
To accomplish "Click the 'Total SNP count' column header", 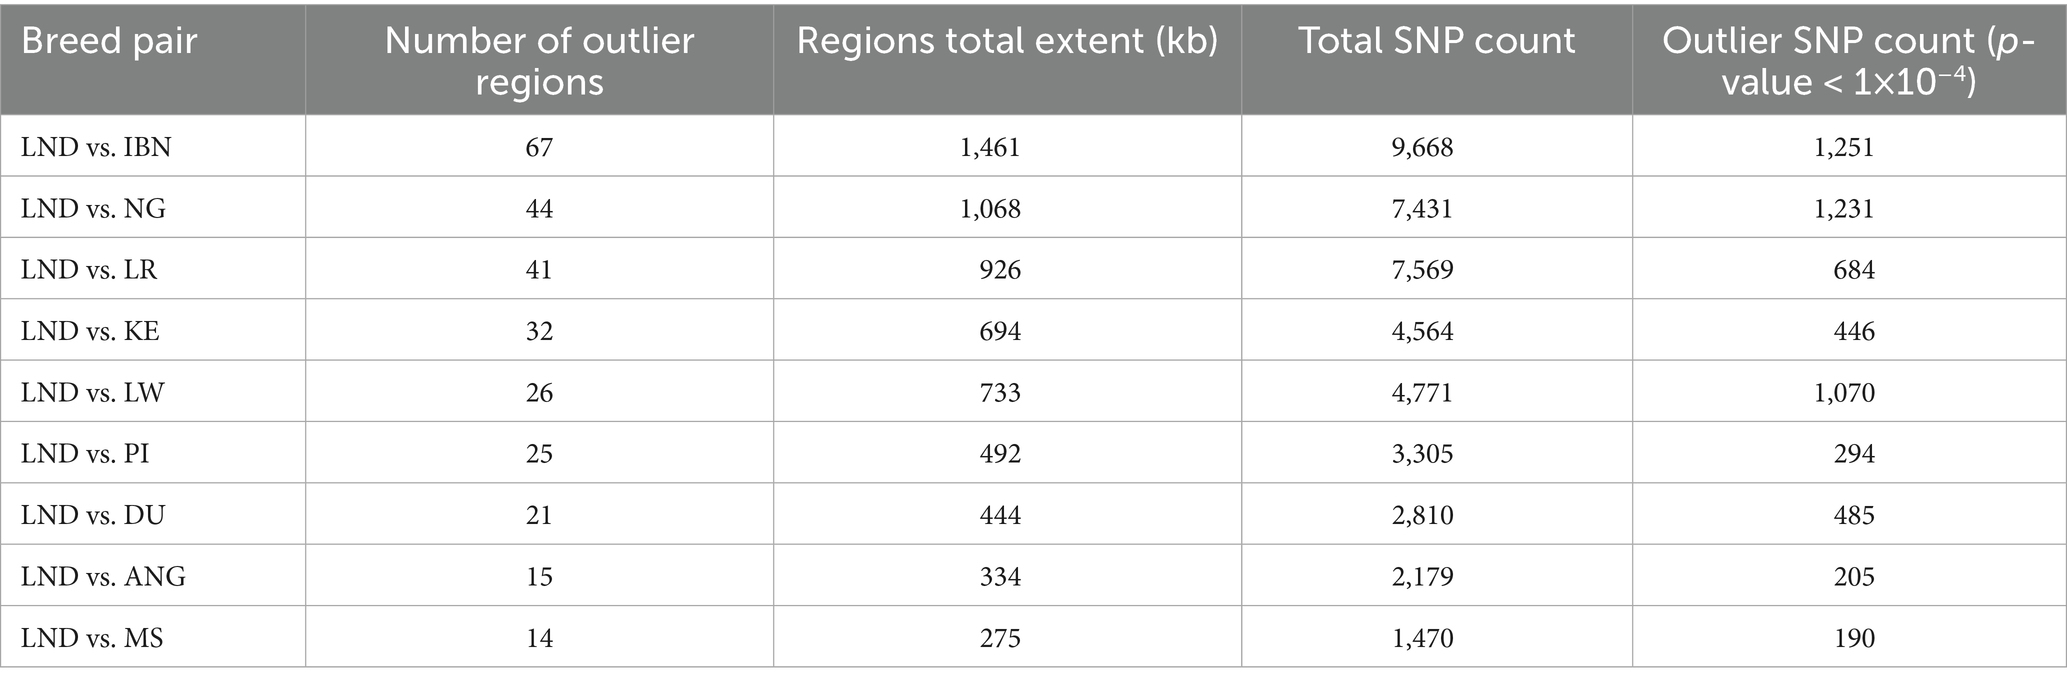I will (1436, 41).
